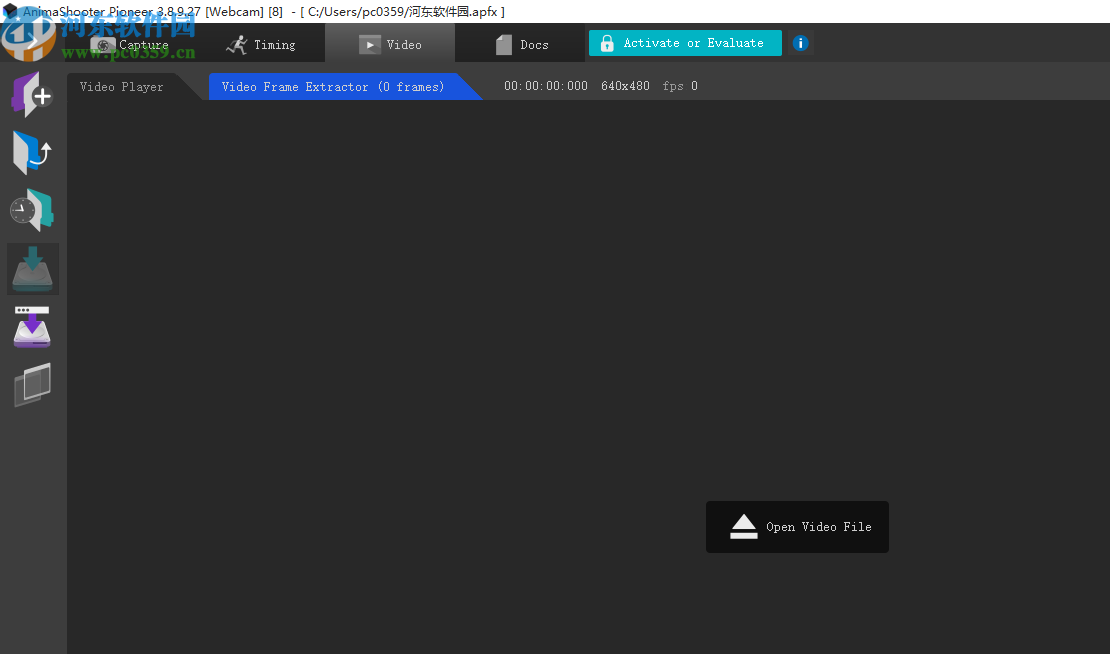Open recent projects clock folder icon

[33, 210]
